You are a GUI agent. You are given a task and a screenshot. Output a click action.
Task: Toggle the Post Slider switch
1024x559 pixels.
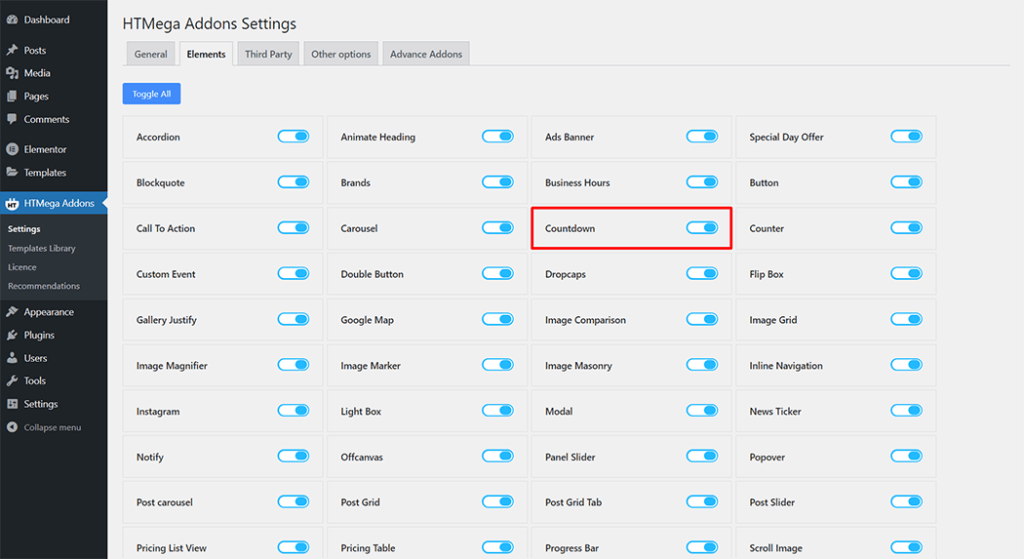tap(906, 502)
